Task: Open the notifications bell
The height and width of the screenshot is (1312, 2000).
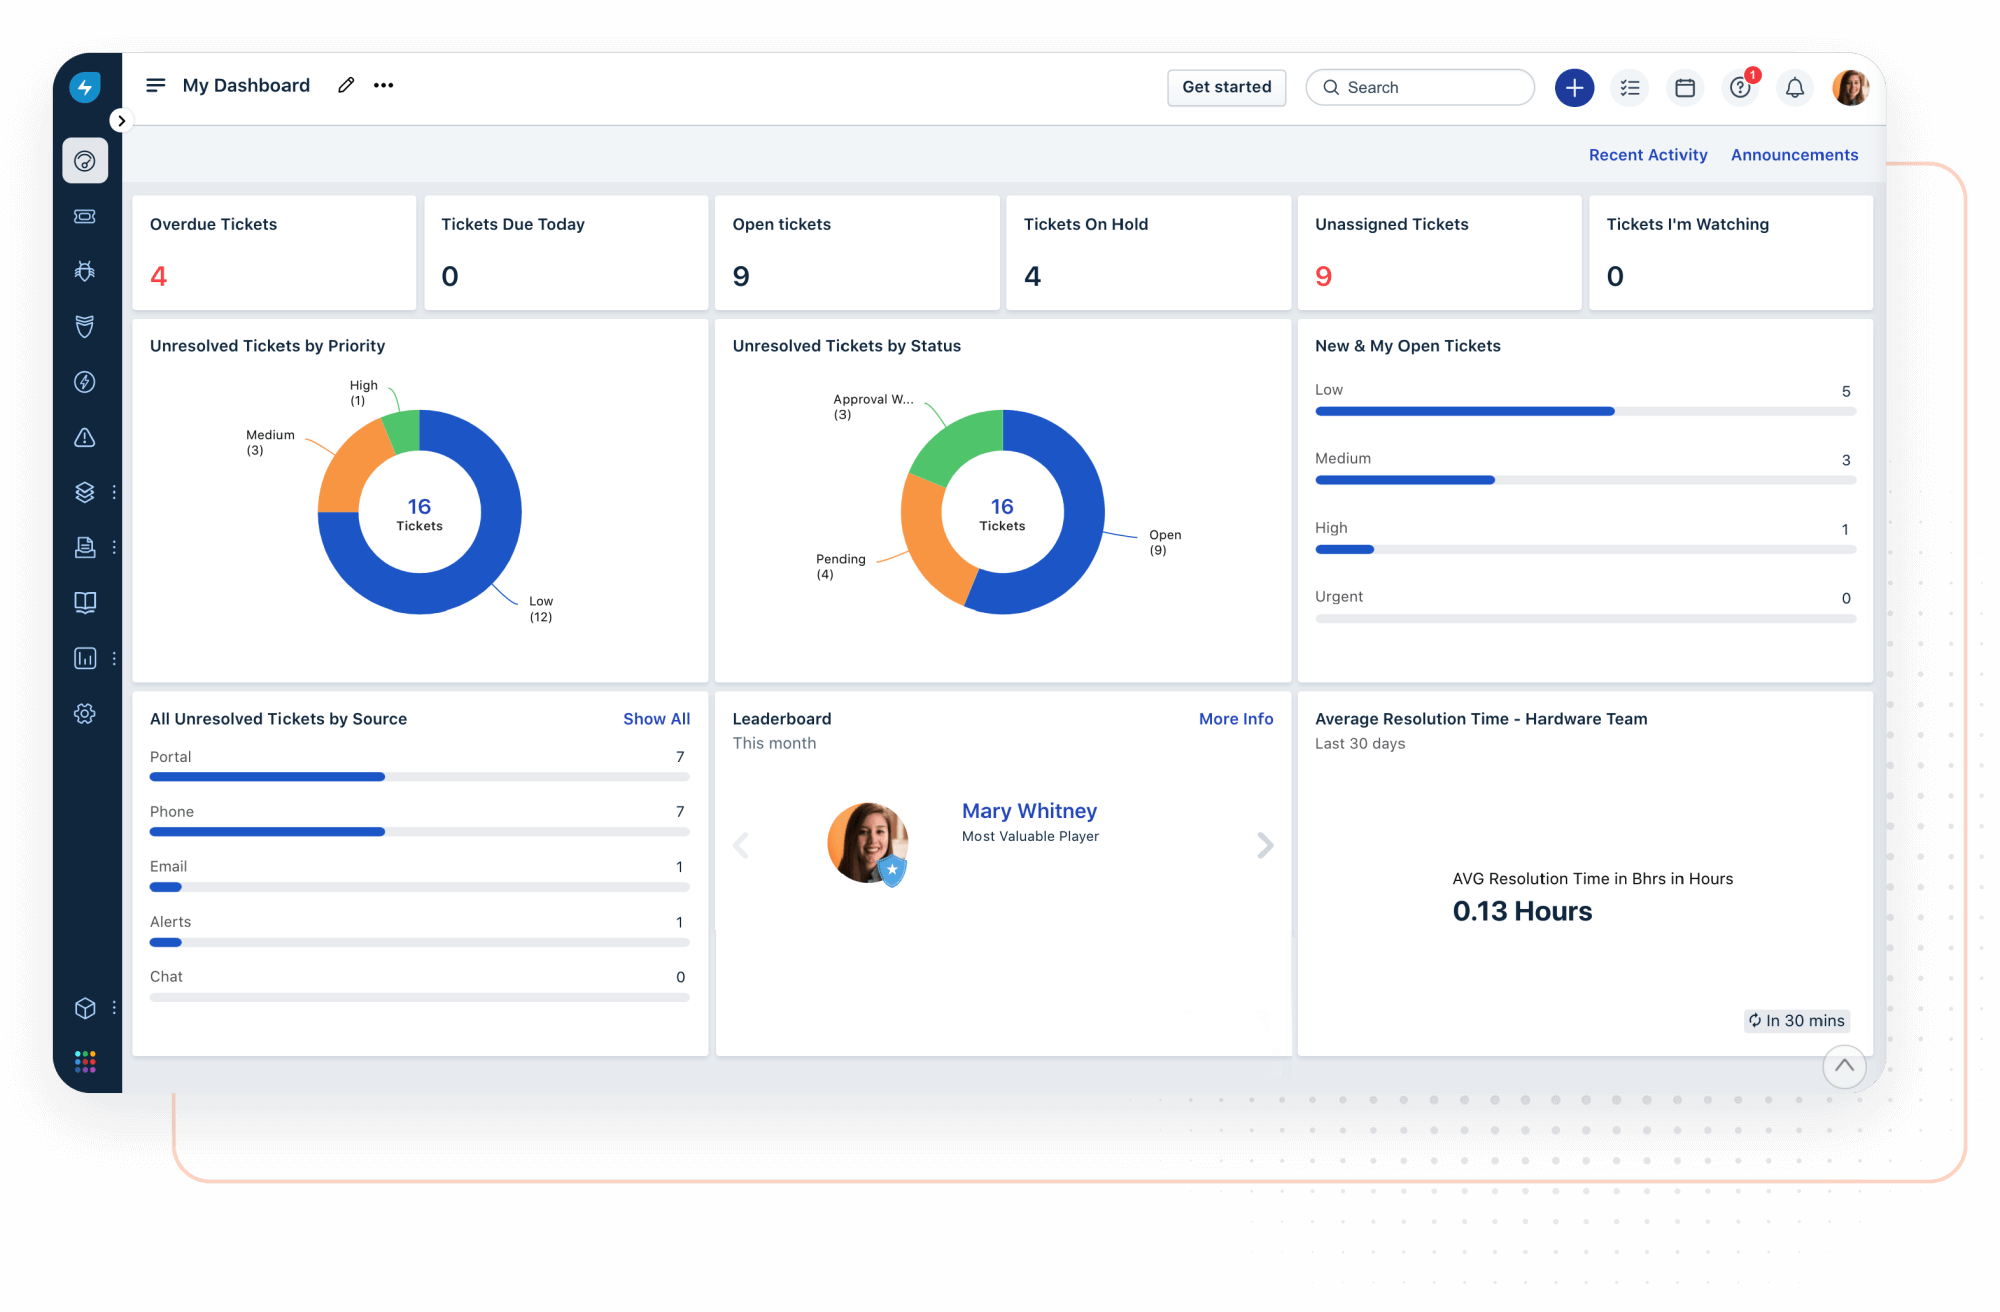Action: [x=1795, y=88]
